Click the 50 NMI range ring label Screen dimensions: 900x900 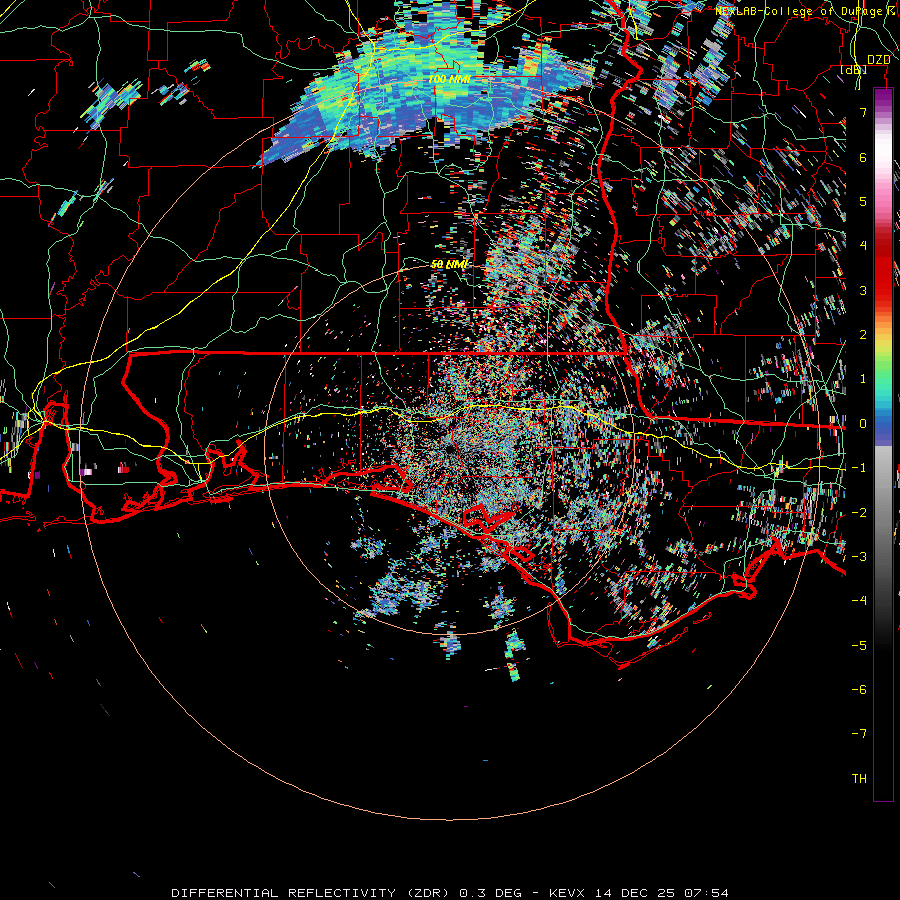(x=449, y=264)
